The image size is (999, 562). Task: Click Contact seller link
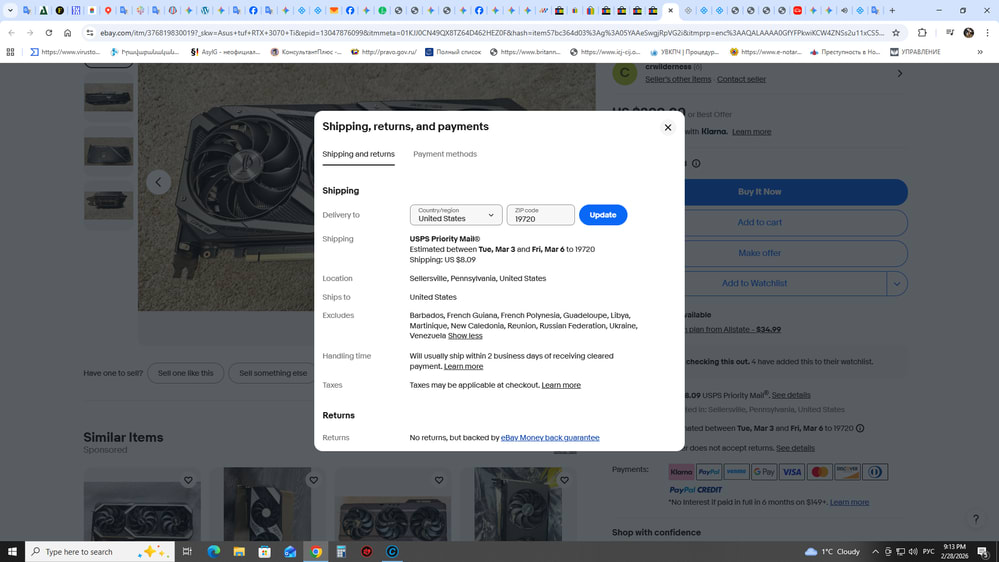point(741,79)
